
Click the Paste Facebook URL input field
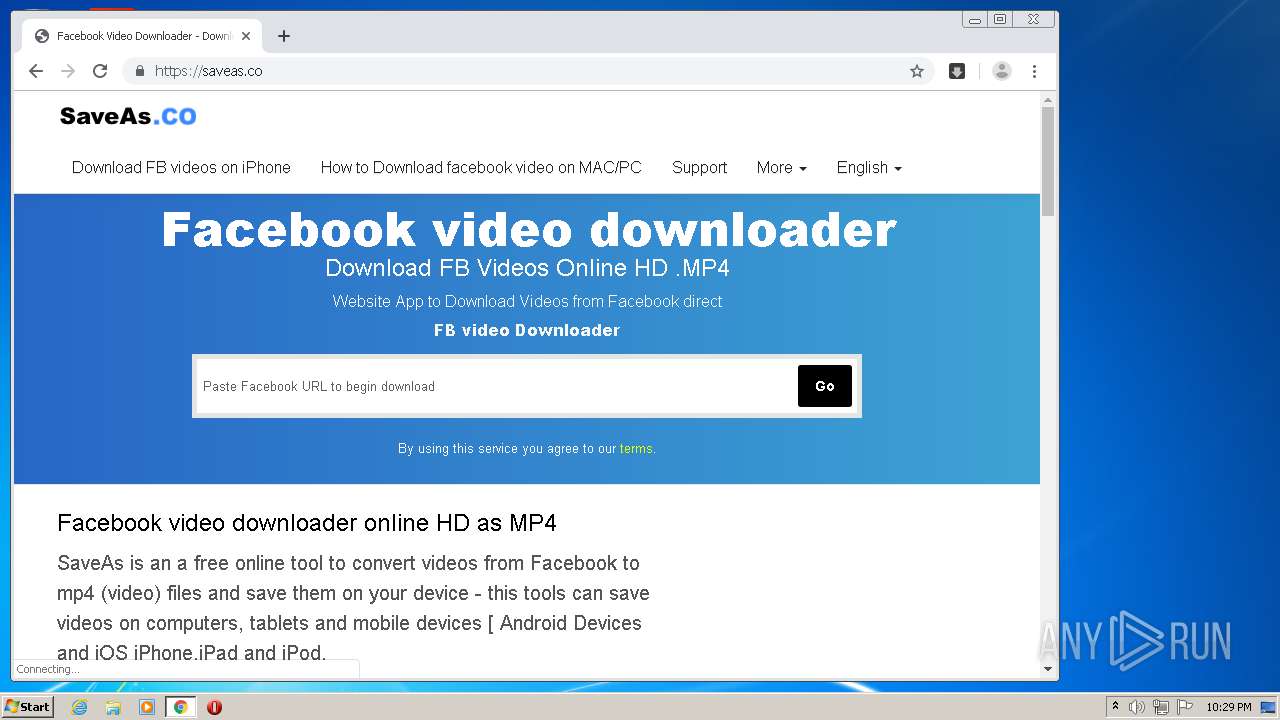point(496,386)
